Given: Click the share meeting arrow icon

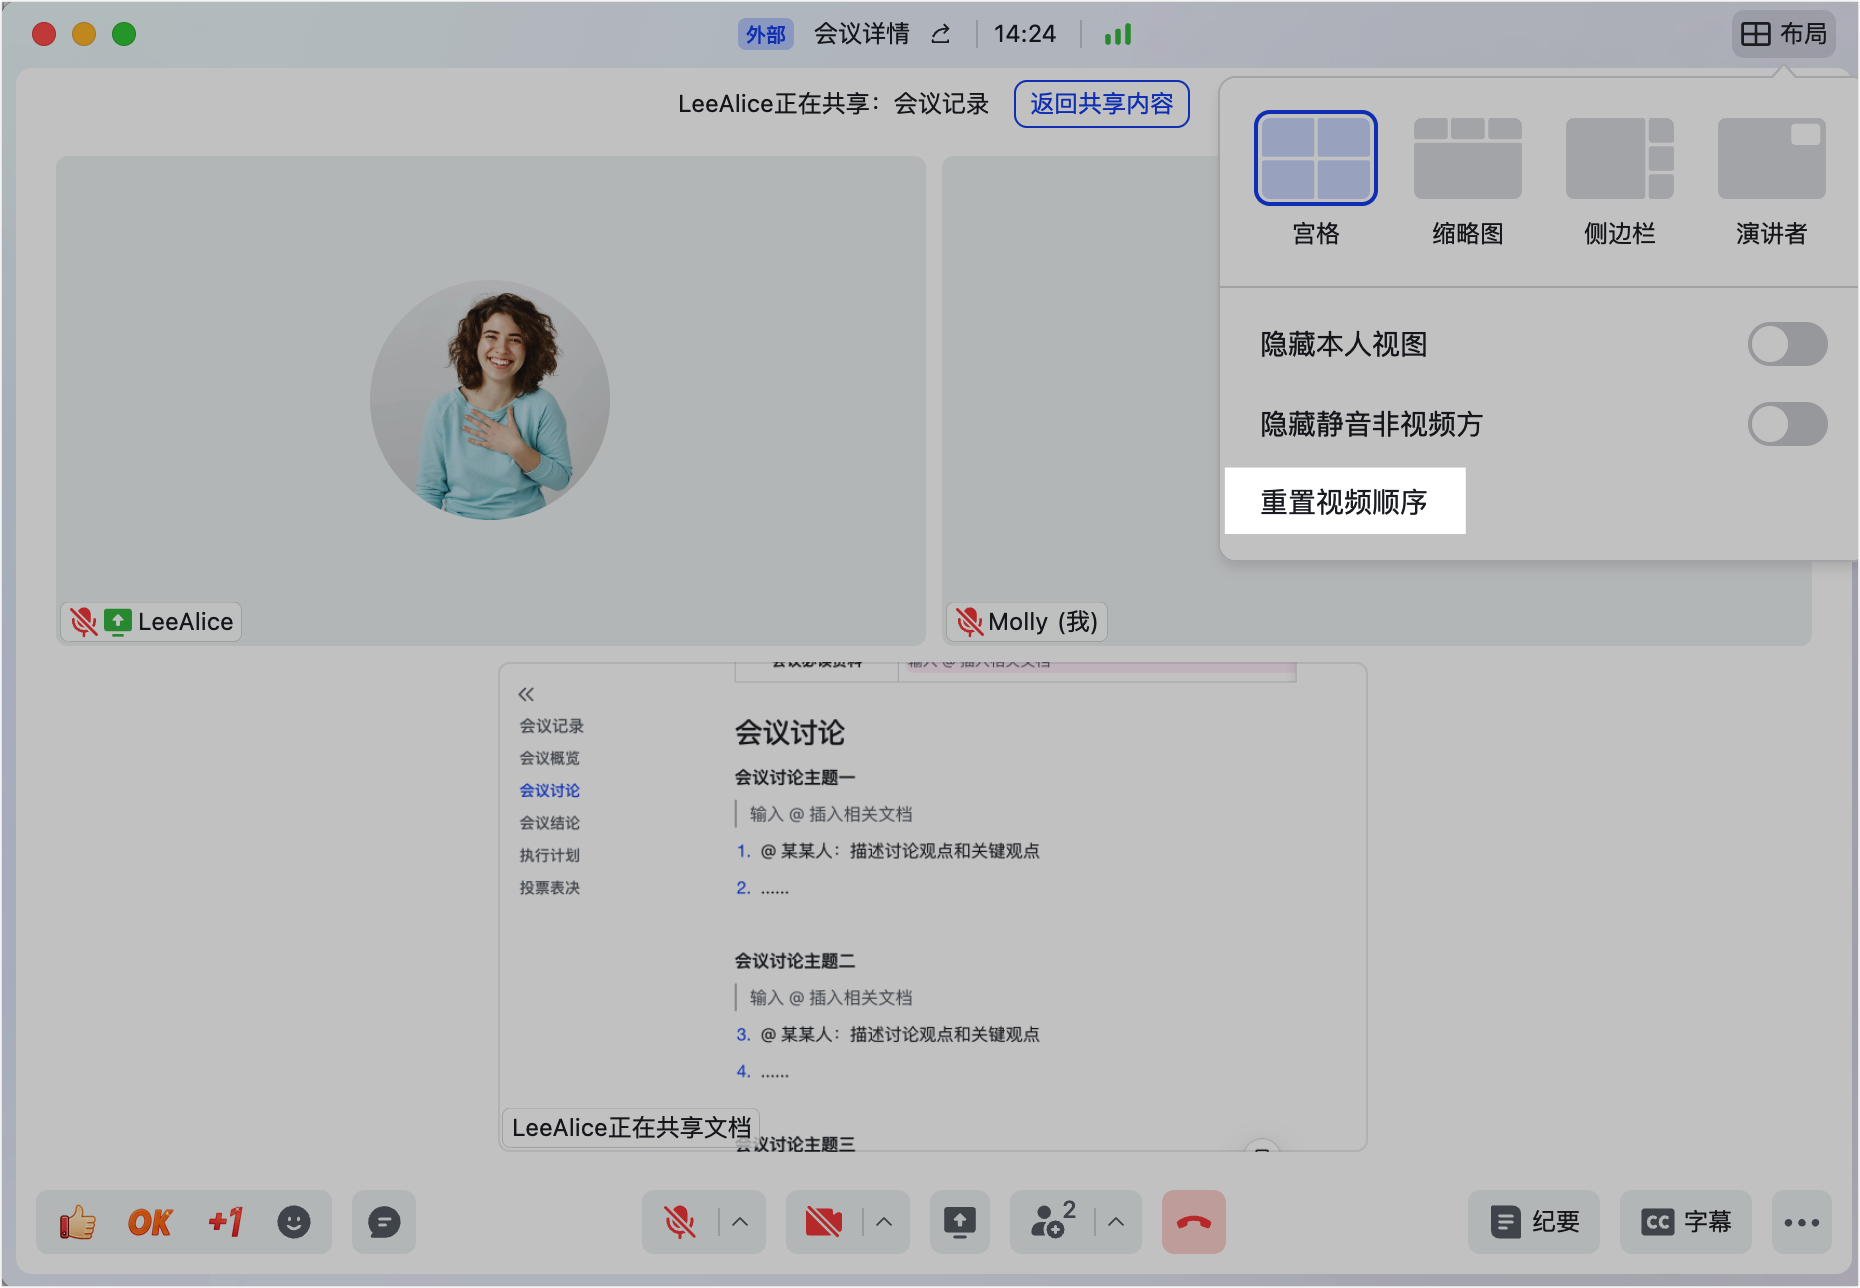Looking at the screenshot, I should point(941,34).
